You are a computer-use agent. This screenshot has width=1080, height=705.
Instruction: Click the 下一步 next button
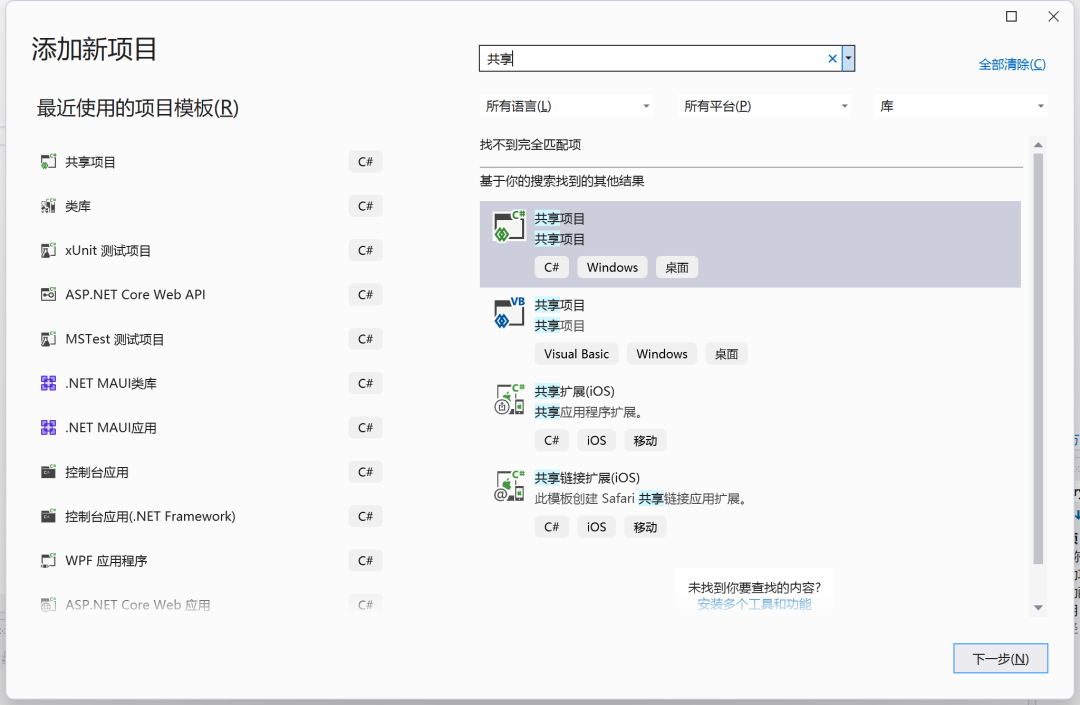point(1000,658)
